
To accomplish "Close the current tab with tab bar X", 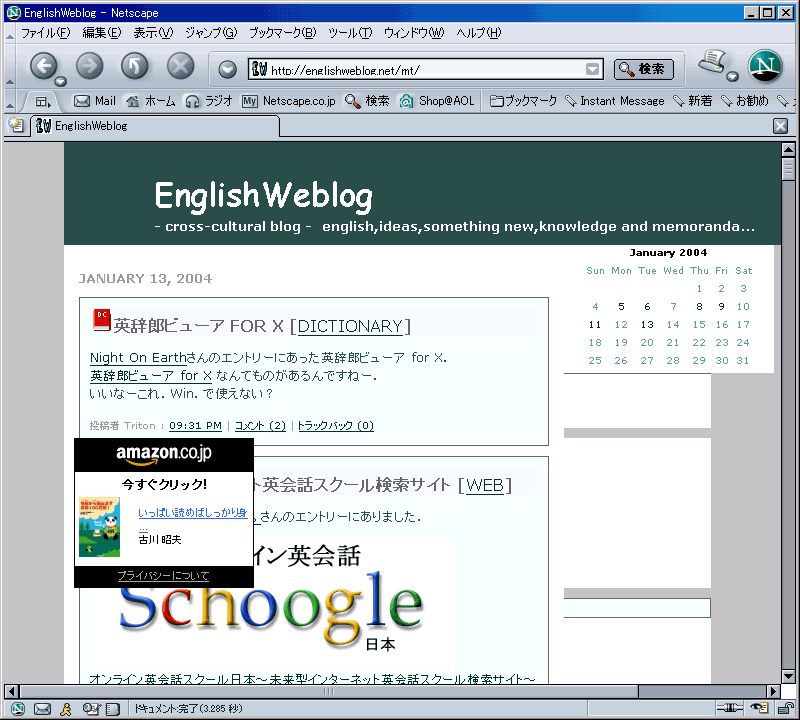I will tap(780, 126).
